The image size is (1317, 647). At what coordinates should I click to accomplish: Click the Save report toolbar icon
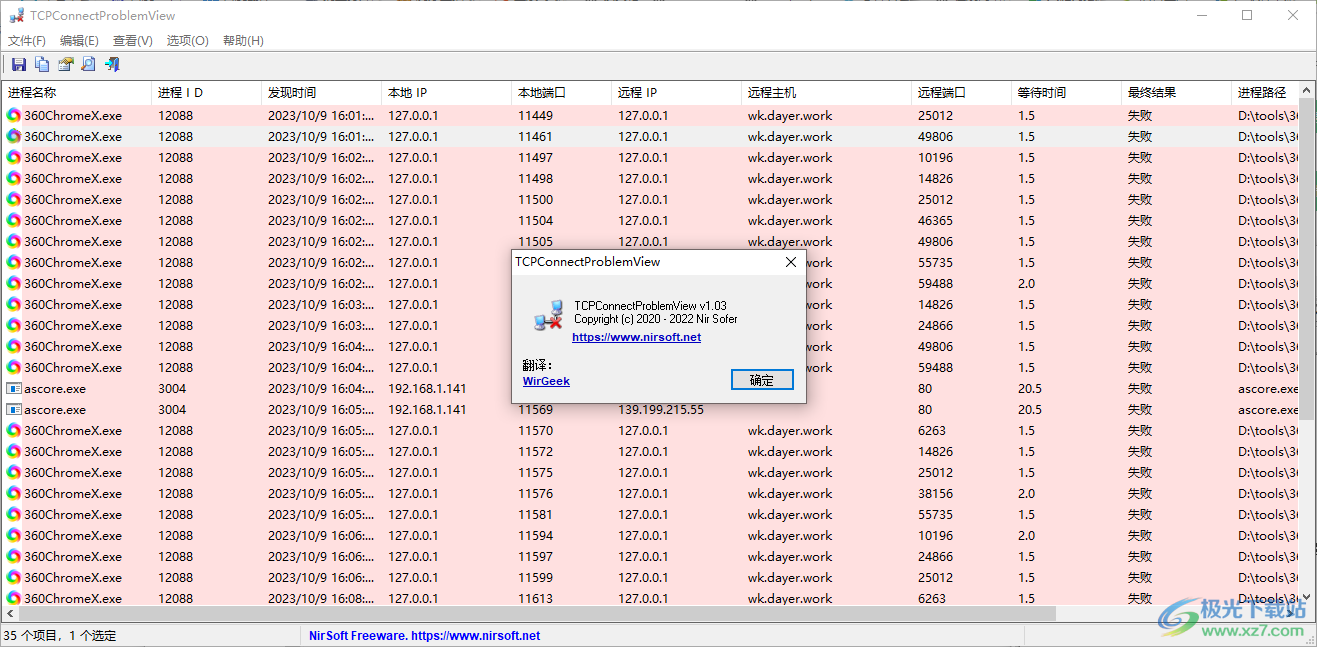coord(18,64)
